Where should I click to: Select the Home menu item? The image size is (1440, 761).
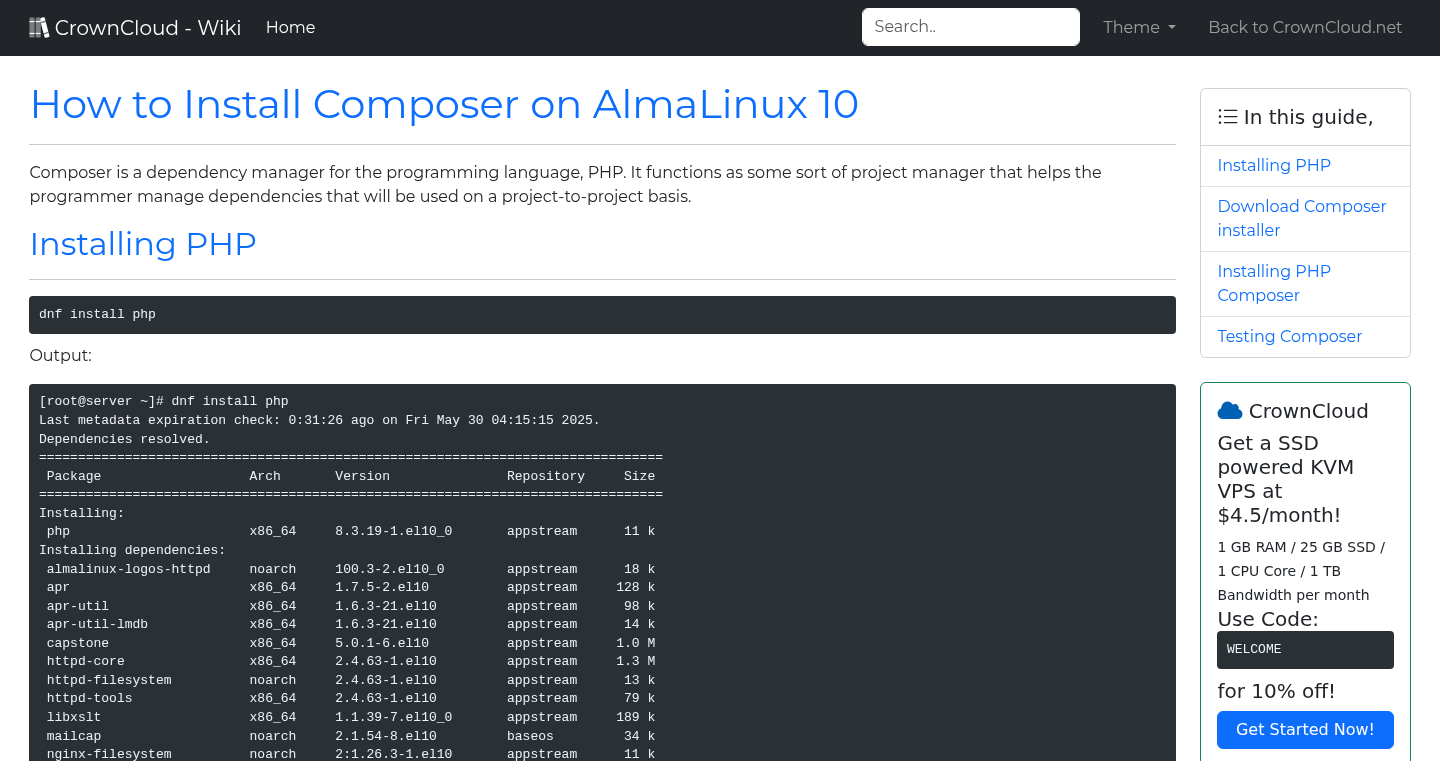pos(290,27)
